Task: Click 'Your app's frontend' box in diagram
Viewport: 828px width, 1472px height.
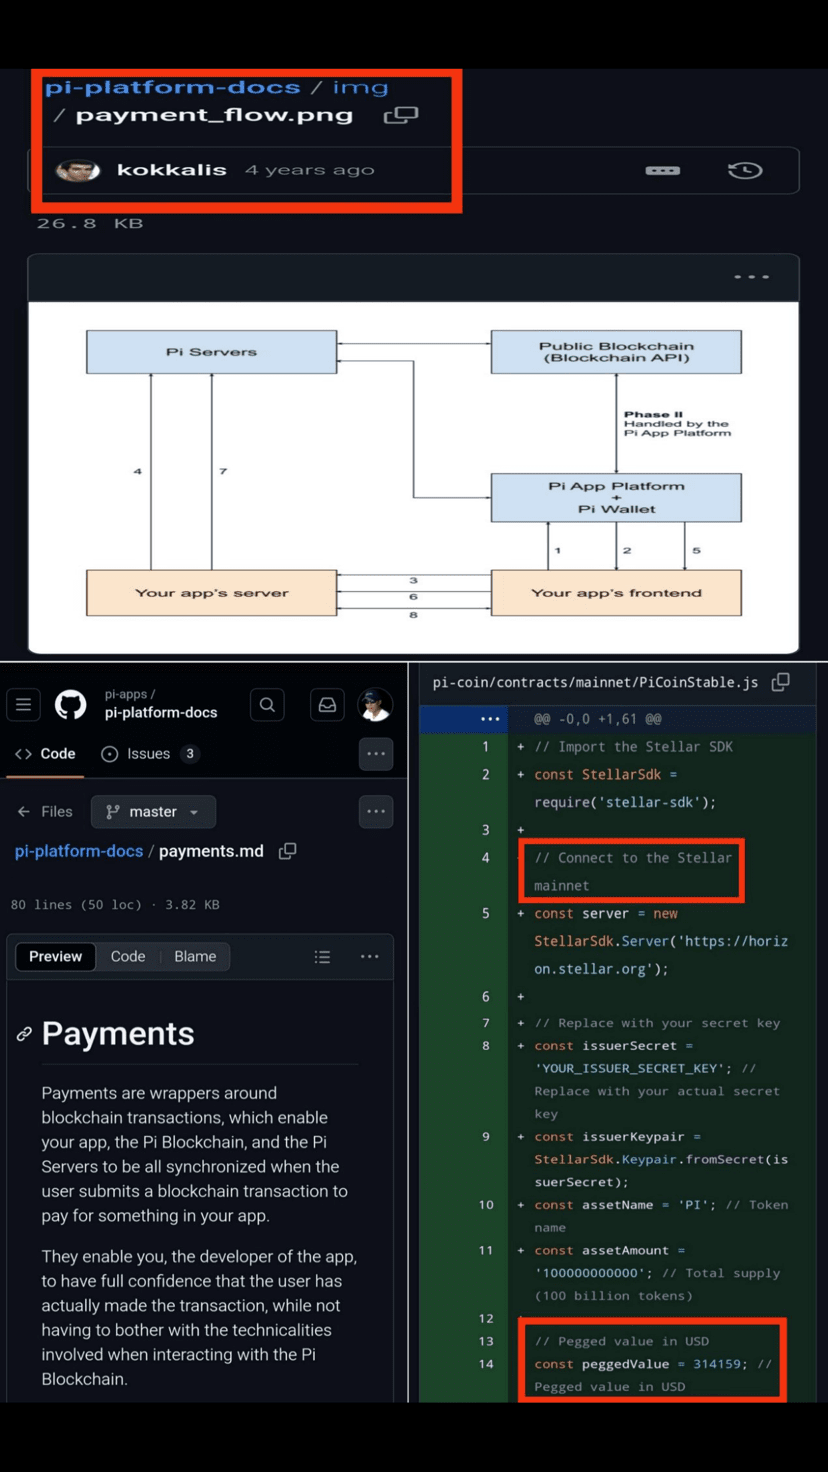Action: pos(616,593)
